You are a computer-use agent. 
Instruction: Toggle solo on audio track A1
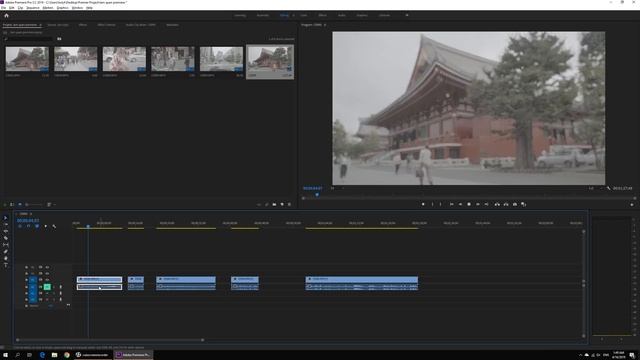54,287
